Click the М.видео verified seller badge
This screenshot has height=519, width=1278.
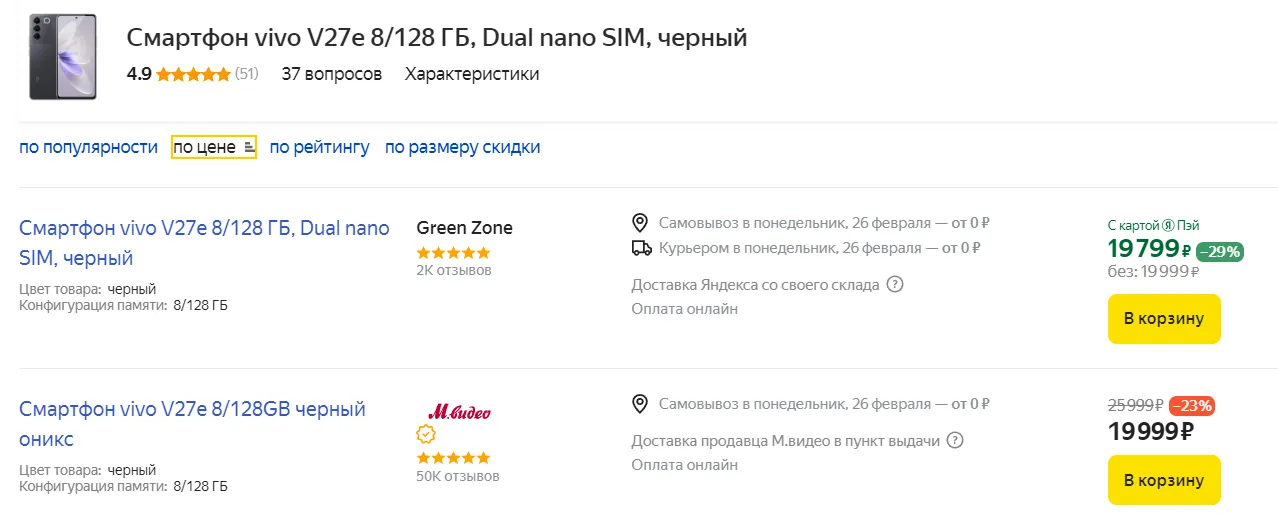pos(426,434)
